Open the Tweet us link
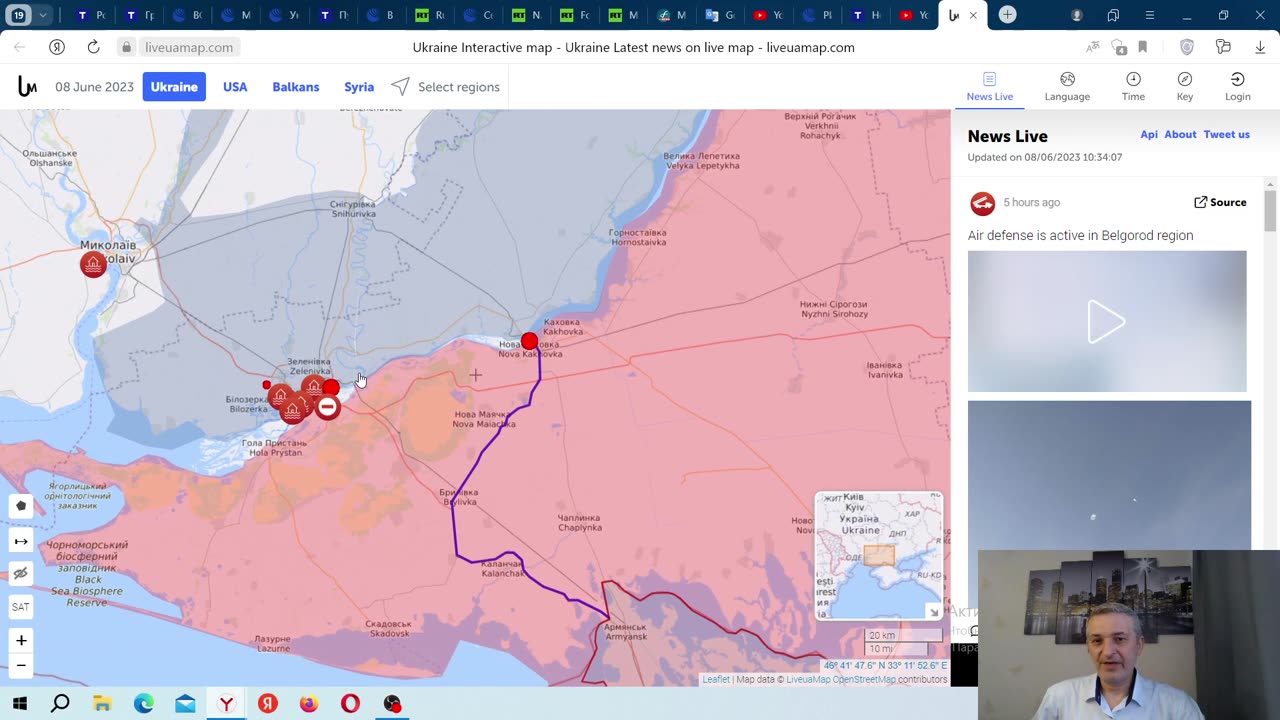 click(x=1227, y=134)
